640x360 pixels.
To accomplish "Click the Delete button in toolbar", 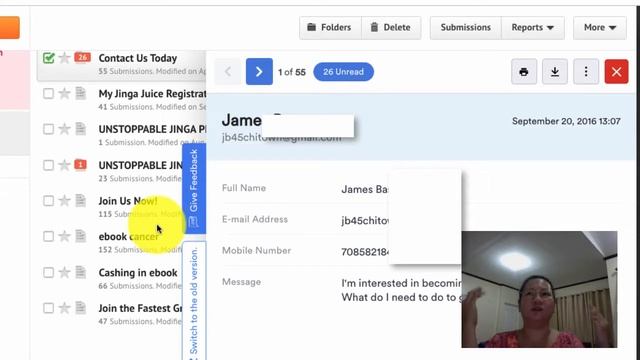I will click(x=391, y=28).
